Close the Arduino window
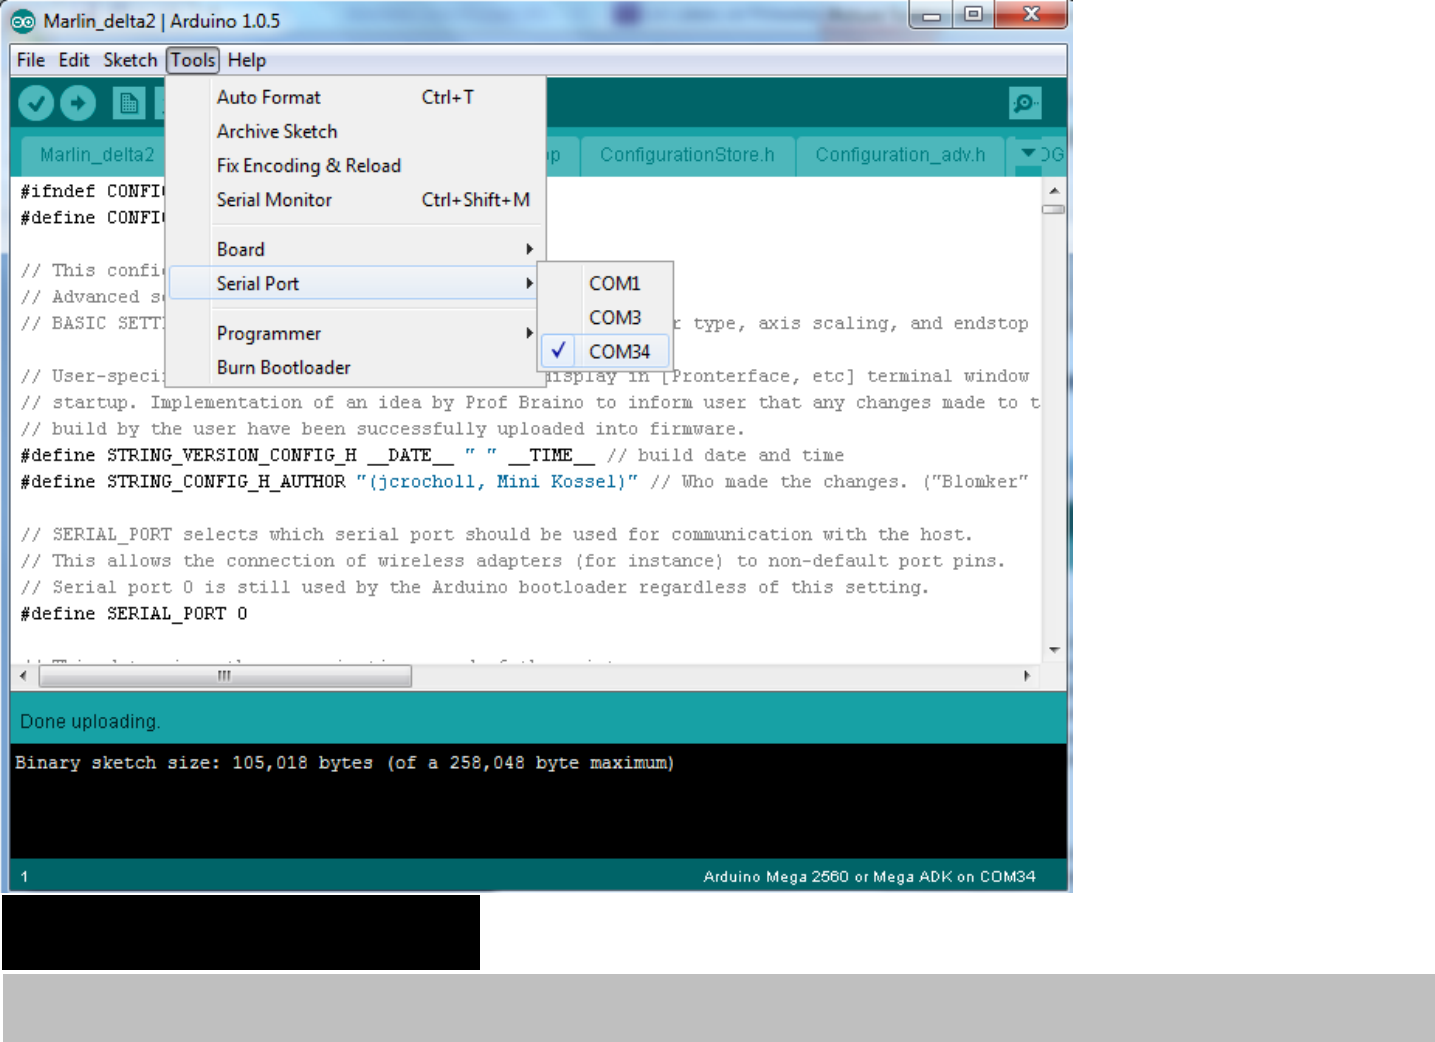The height and width of the screenshot is (1042, 1435). [x=1031, y=15]
